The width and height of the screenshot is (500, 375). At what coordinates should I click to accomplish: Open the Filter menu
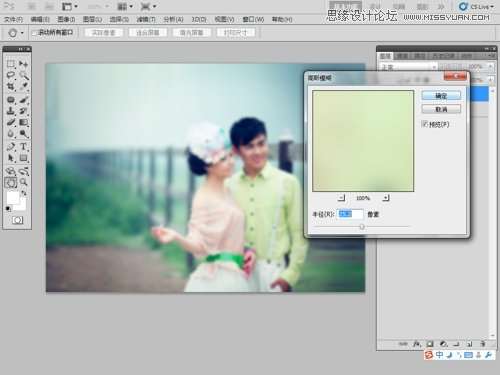[x=146, y=19]
